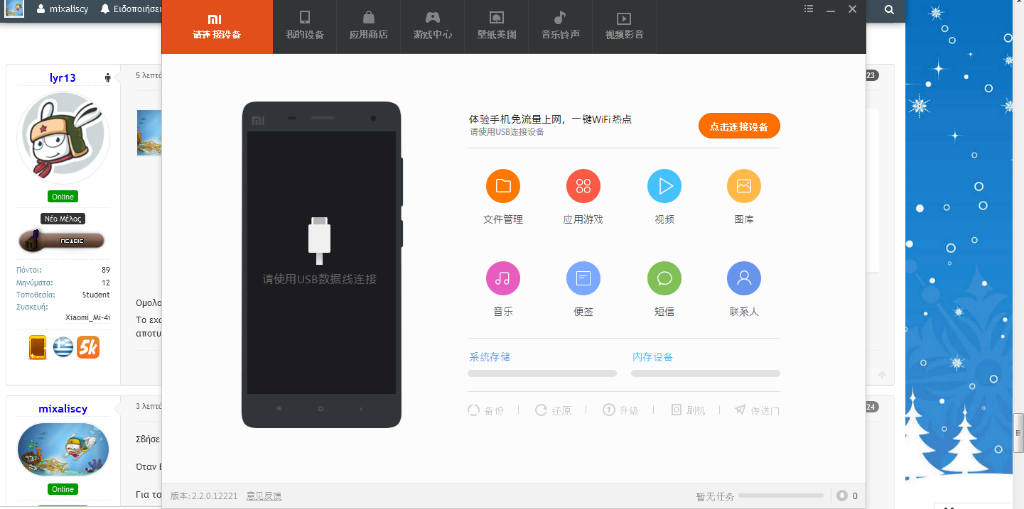Click the Notes (便签) icon
1024x509 pixels.
pos(583,278)
